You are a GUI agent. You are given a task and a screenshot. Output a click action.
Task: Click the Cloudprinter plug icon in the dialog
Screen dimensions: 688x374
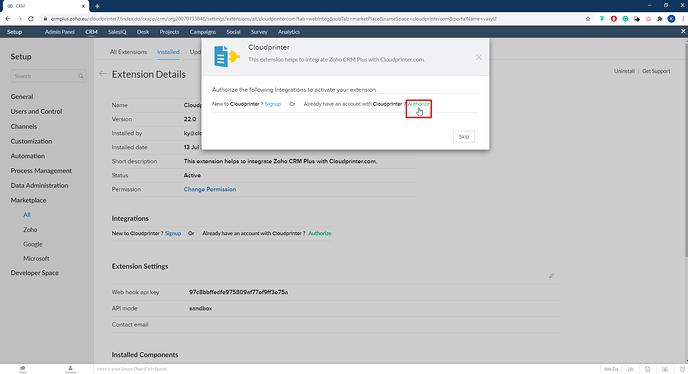pyautogui.click(x=226, y=56)
